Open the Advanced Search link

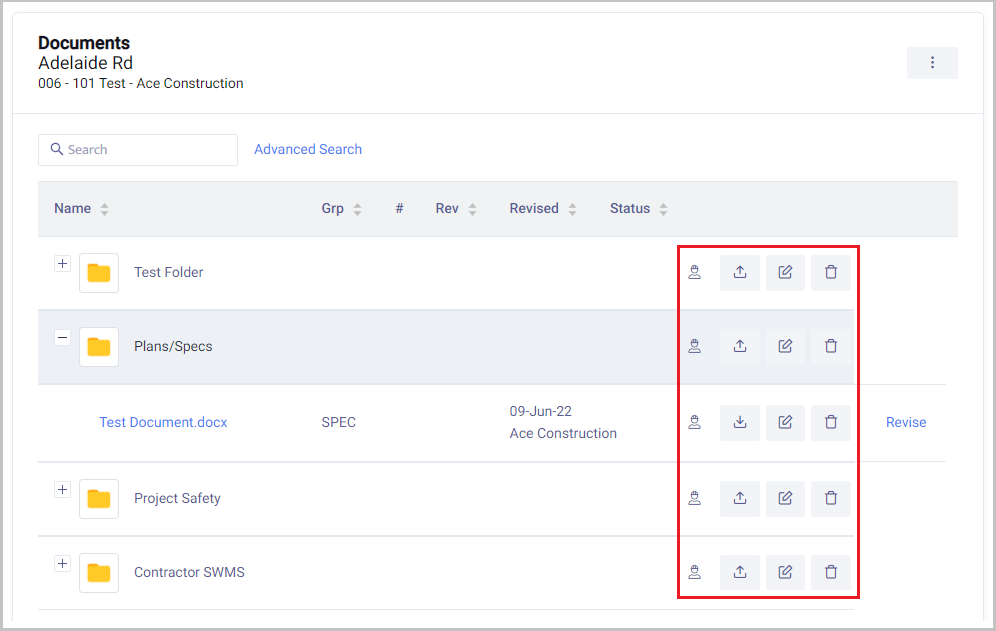click(x=308, y=149)
